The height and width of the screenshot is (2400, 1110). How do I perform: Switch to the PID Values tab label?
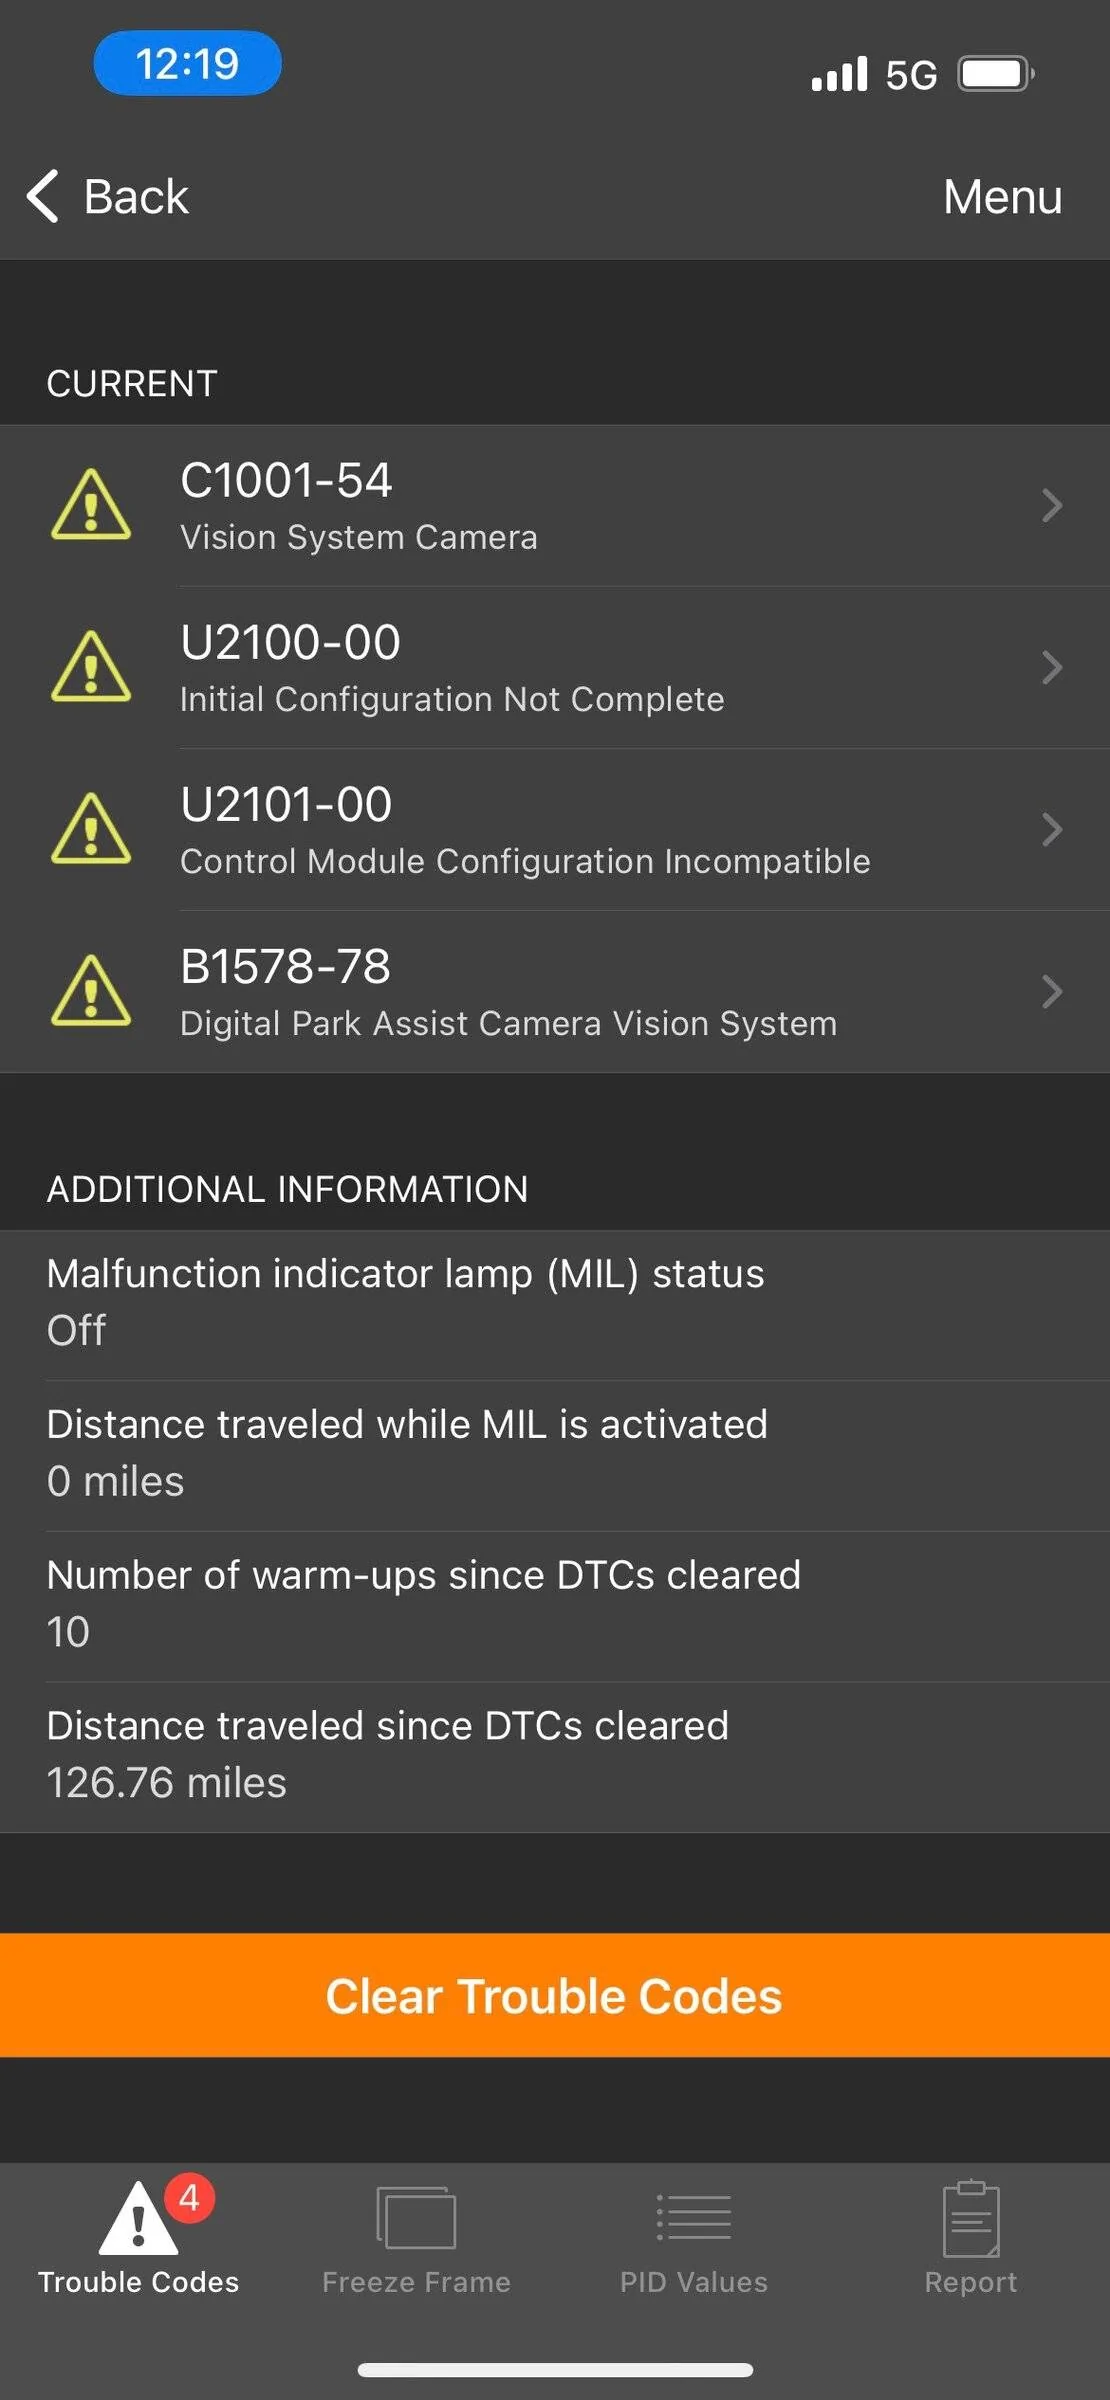tap(694, 2282)
